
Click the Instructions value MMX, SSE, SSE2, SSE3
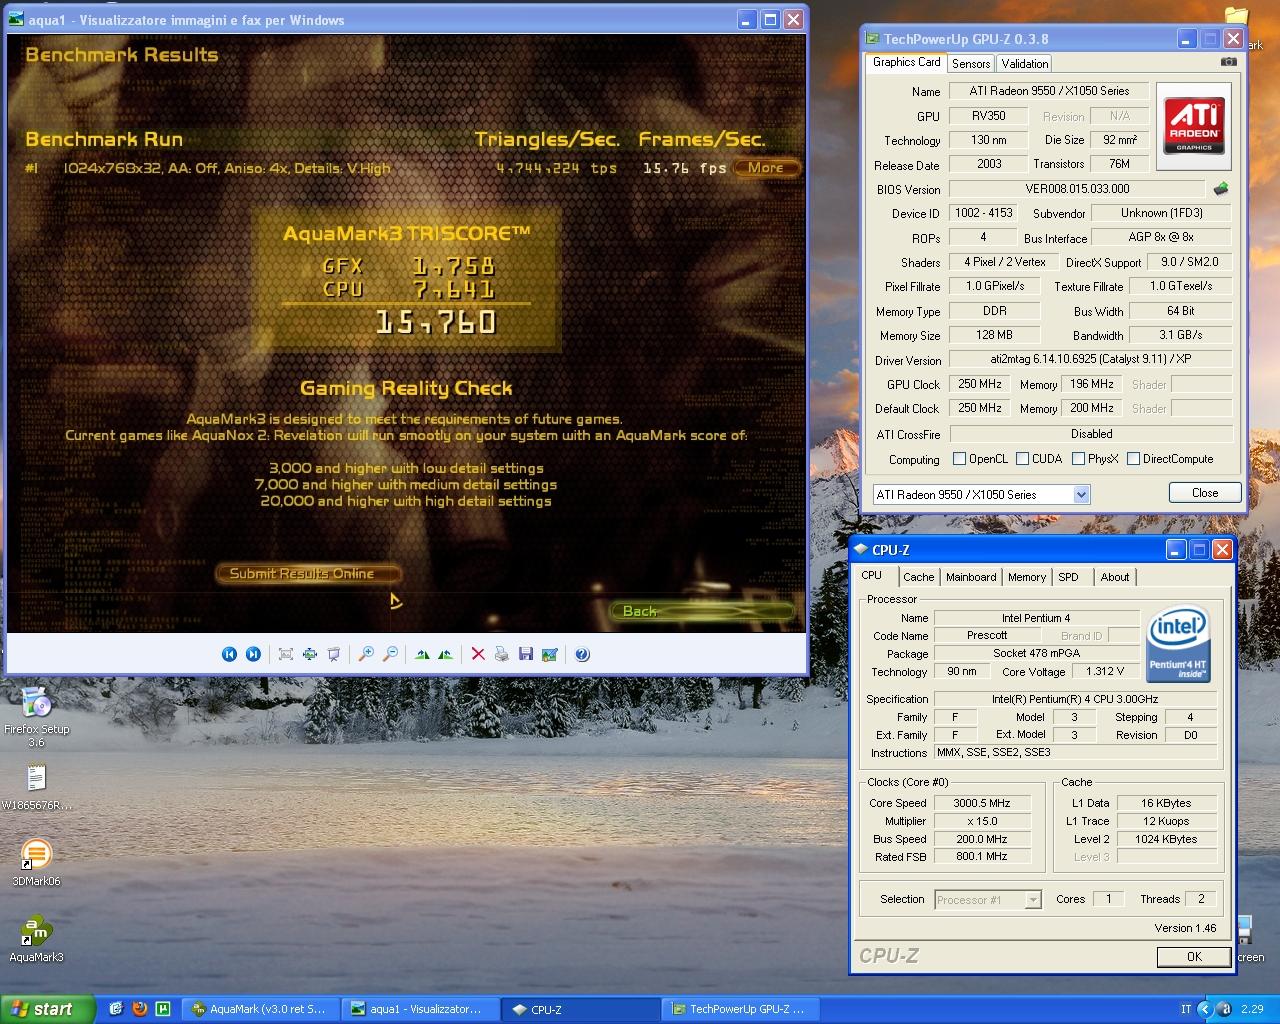(x=1075, y=752)
